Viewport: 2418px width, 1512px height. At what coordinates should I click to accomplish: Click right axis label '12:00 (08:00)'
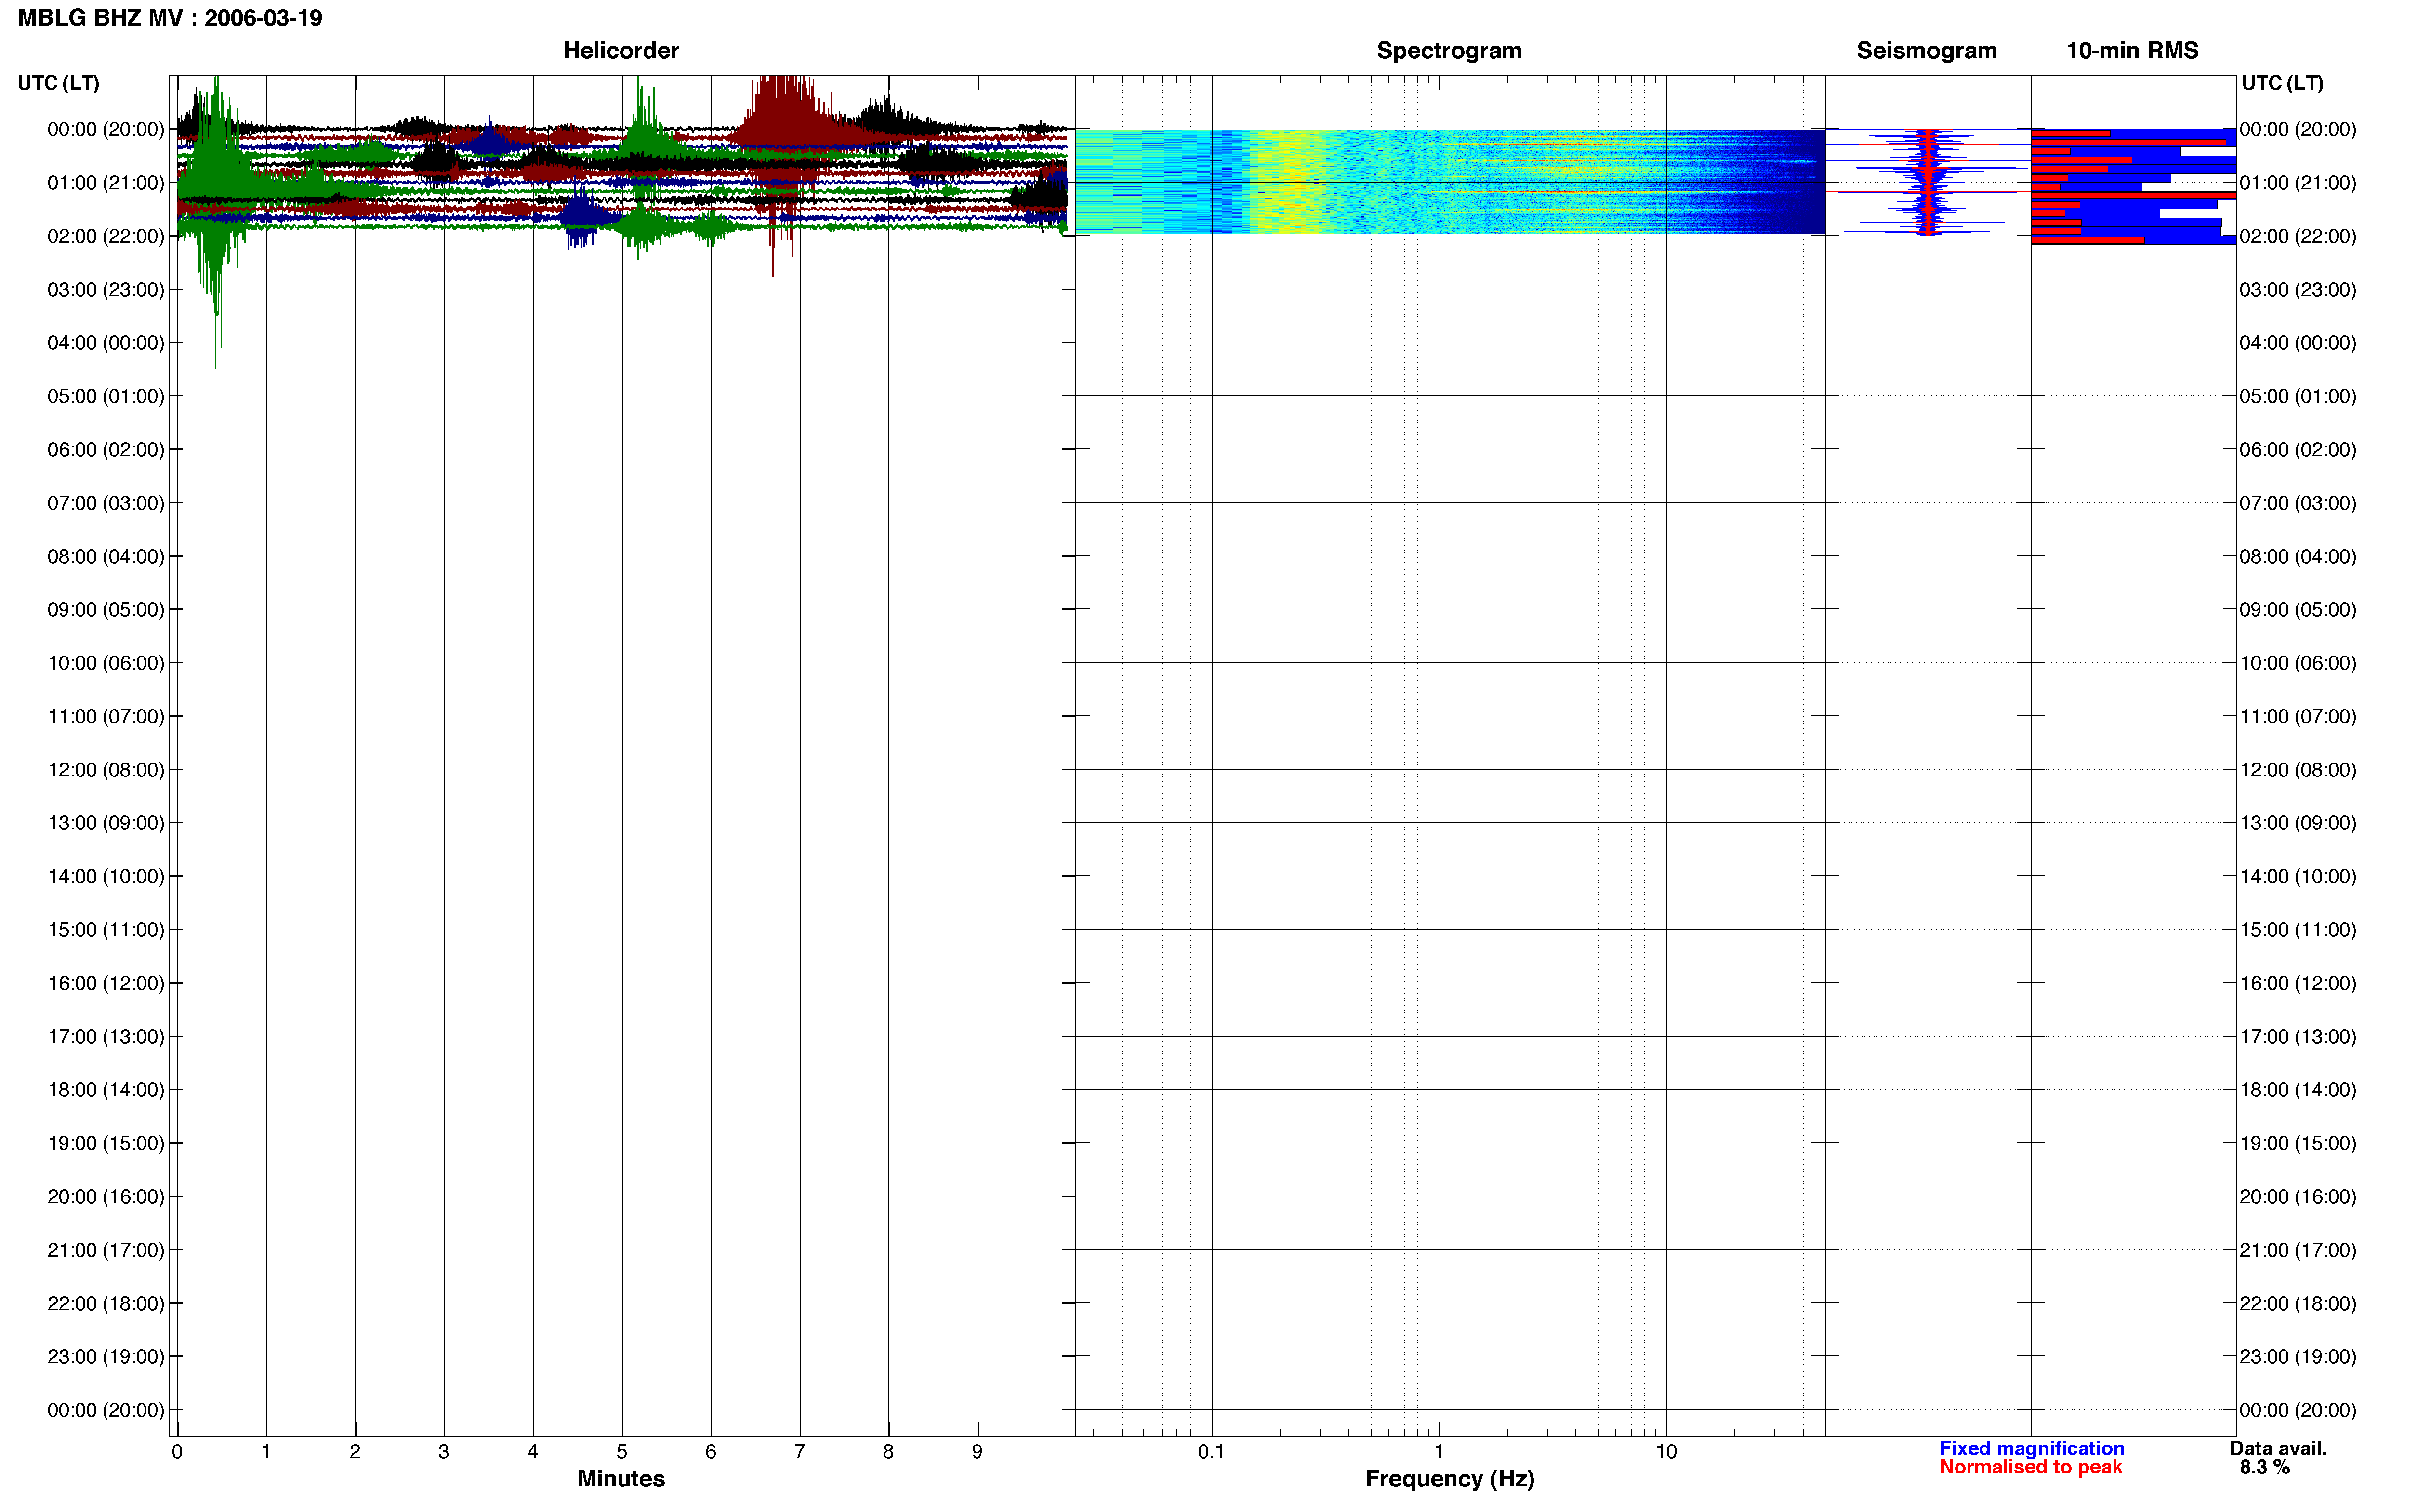pos(2298,770)
